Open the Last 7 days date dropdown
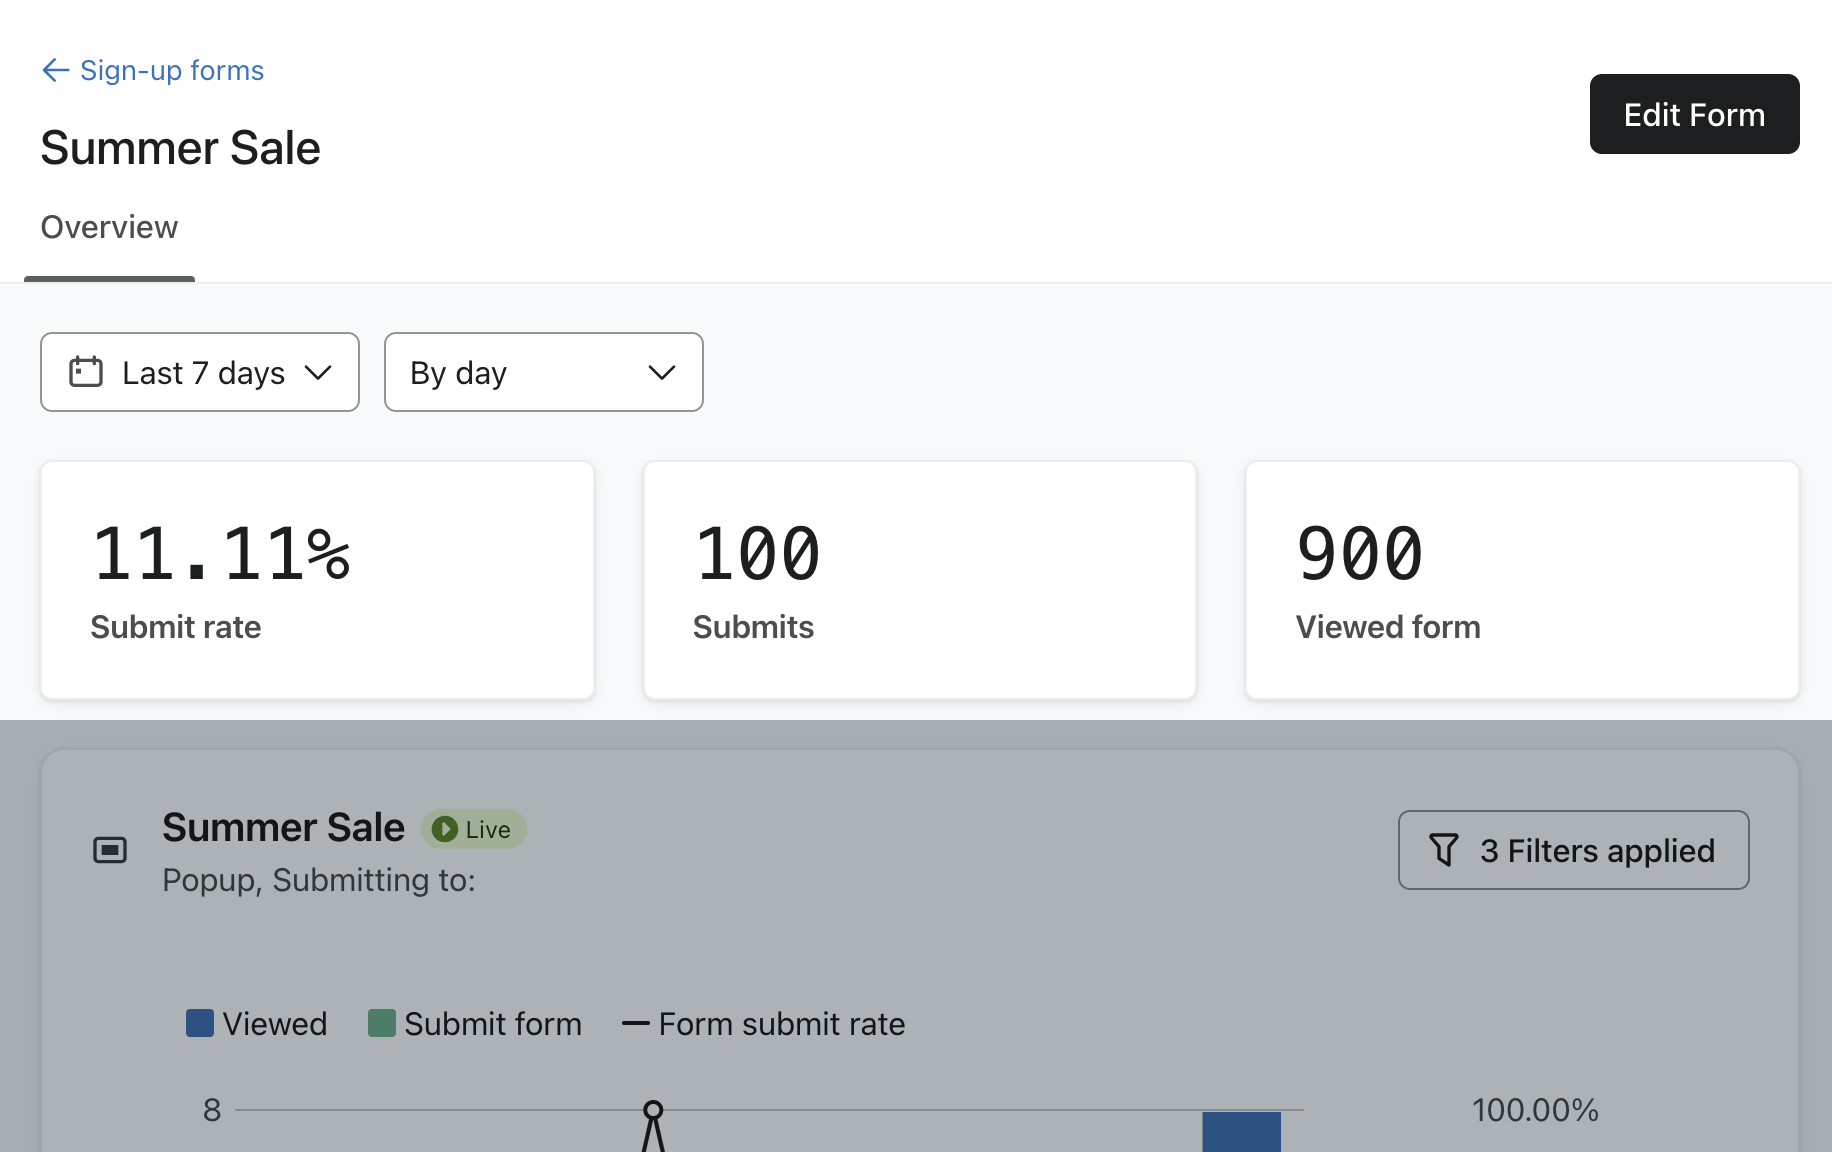Screen dimensions: 1832x1152 pyautogui.click(x=200, y=372)
